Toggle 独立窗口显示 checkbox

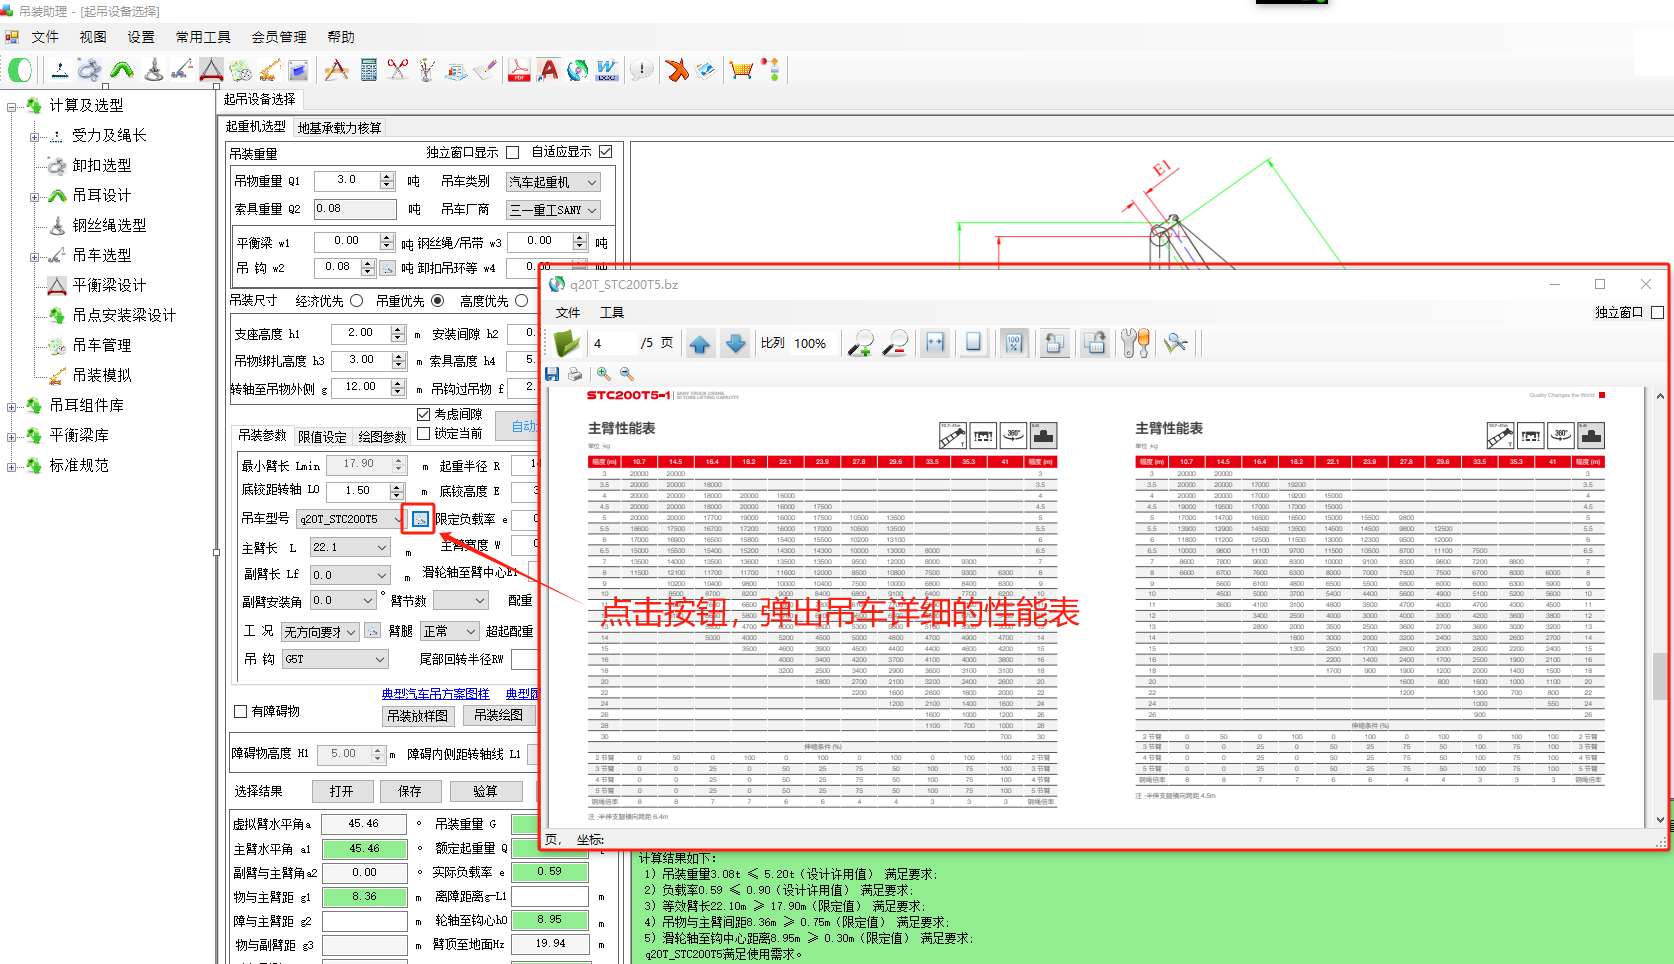[512, 152]
